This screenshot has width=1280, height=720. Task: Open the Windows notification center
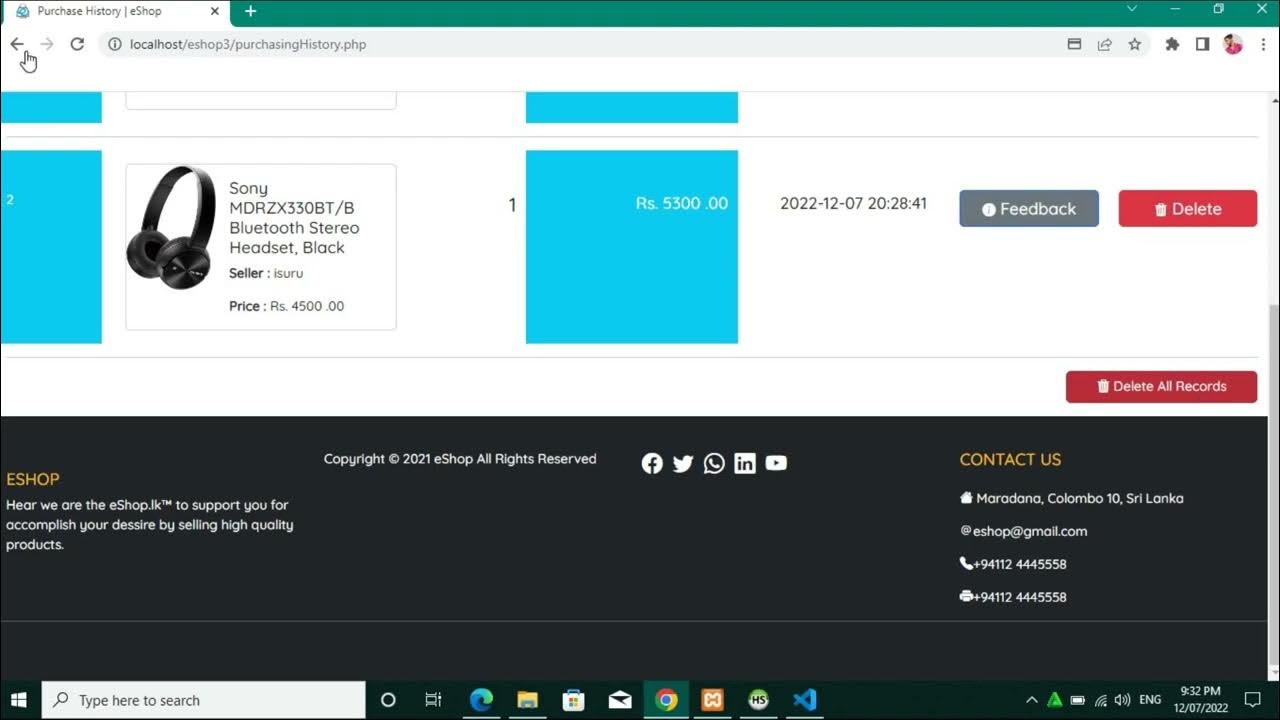click(x=1252, y=700)
